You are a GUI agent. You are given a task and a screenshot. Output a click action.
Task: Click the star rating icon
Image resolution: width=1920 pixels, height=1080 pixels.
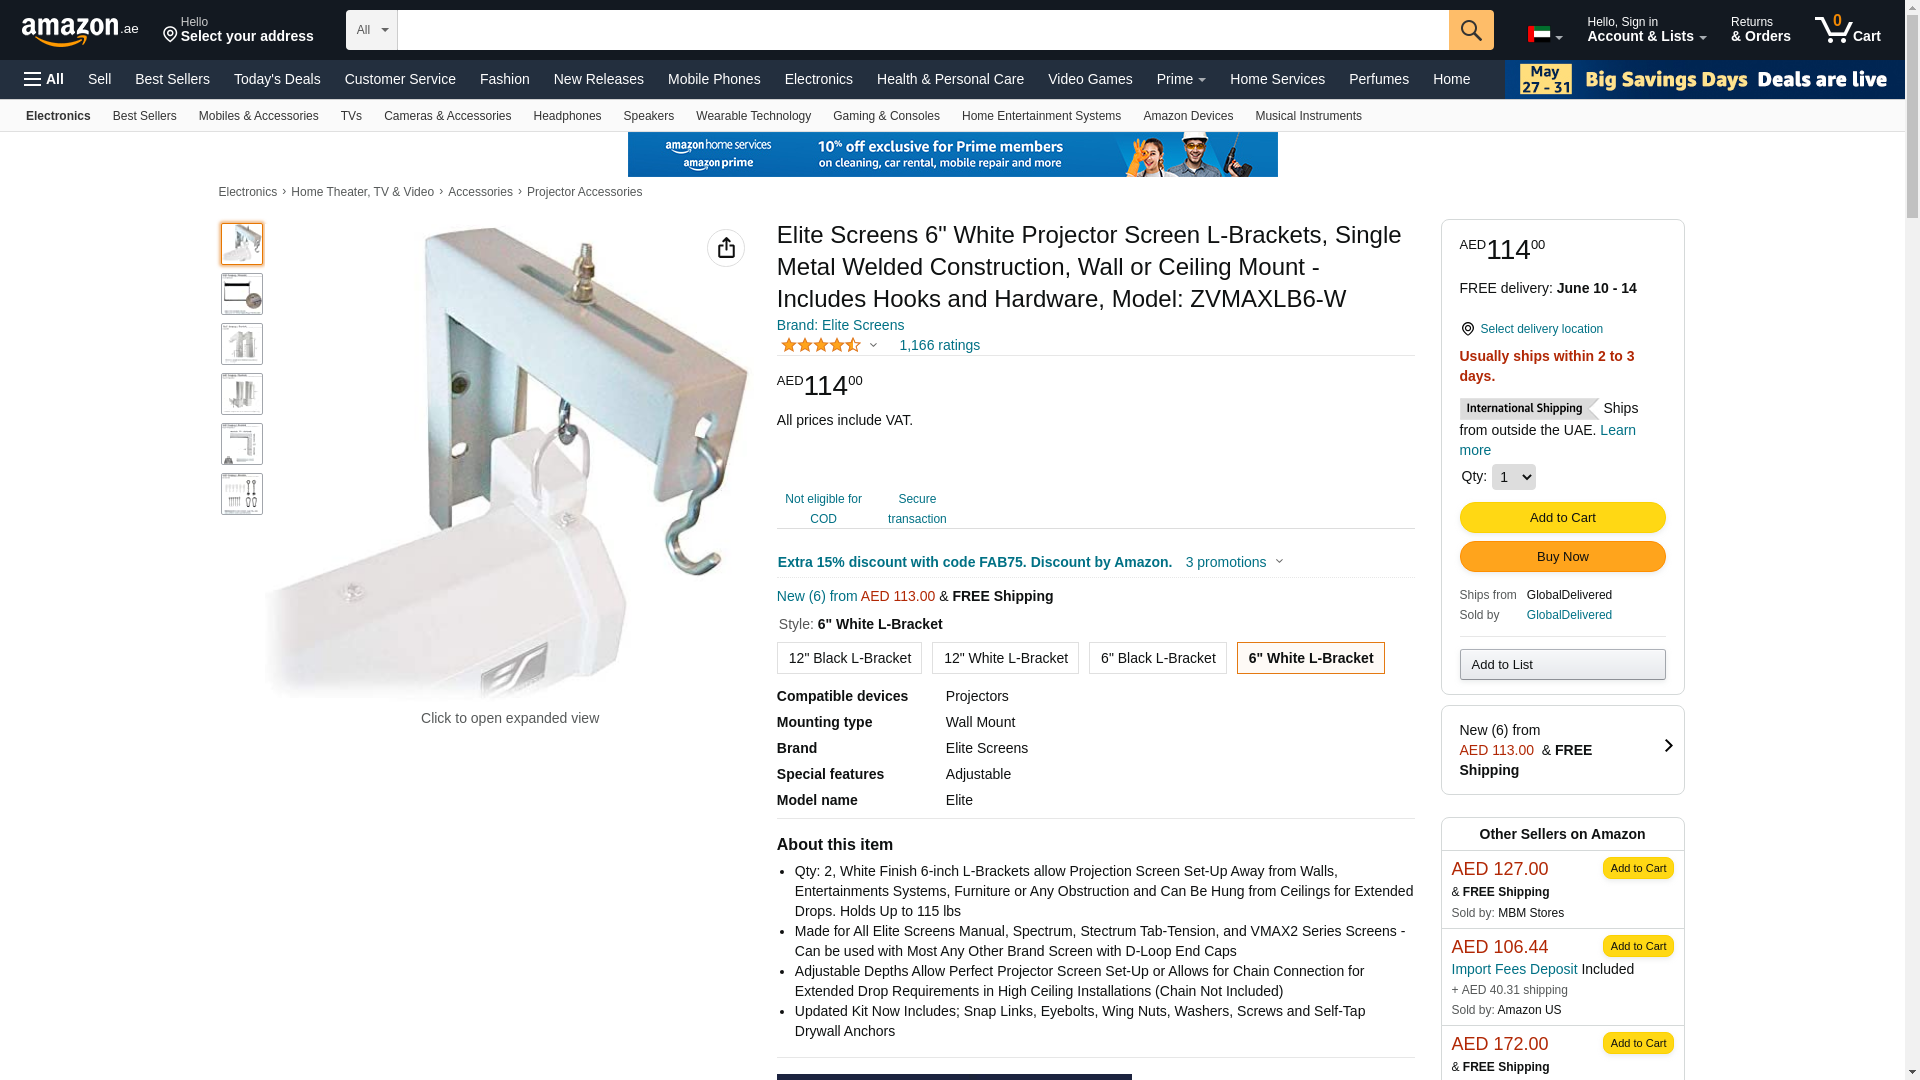[821, 345]
